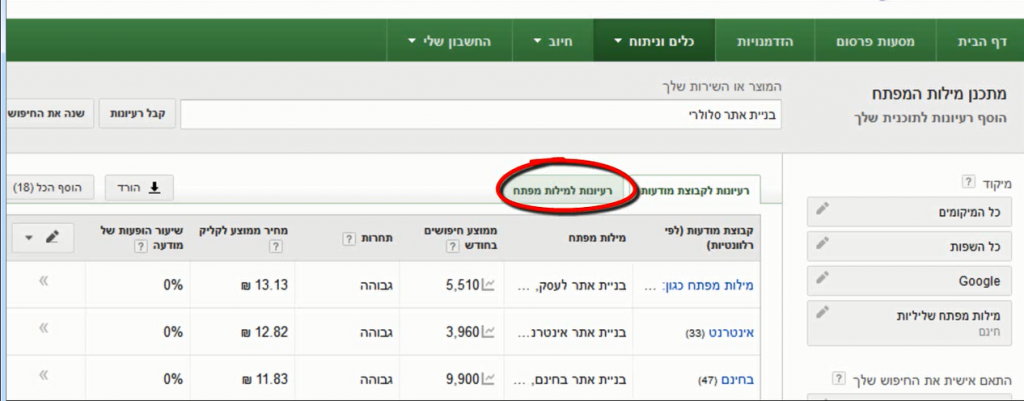Viewport: 1024px width, 401px height.
Task: Click מתכנן מילות המפתח heading
Action: point(941,94)
